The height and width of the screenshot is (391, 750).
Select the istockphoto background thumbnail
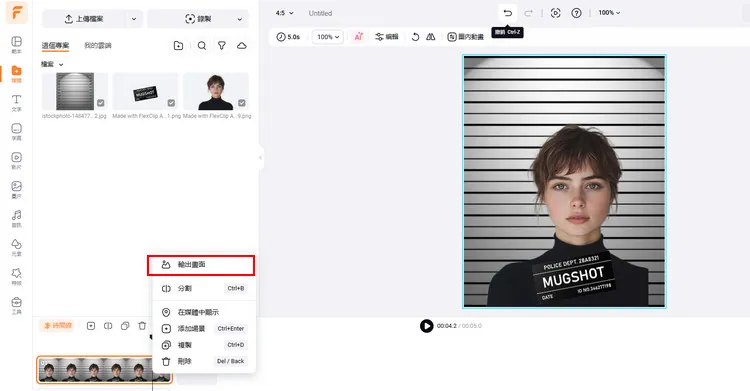point(75,91)
